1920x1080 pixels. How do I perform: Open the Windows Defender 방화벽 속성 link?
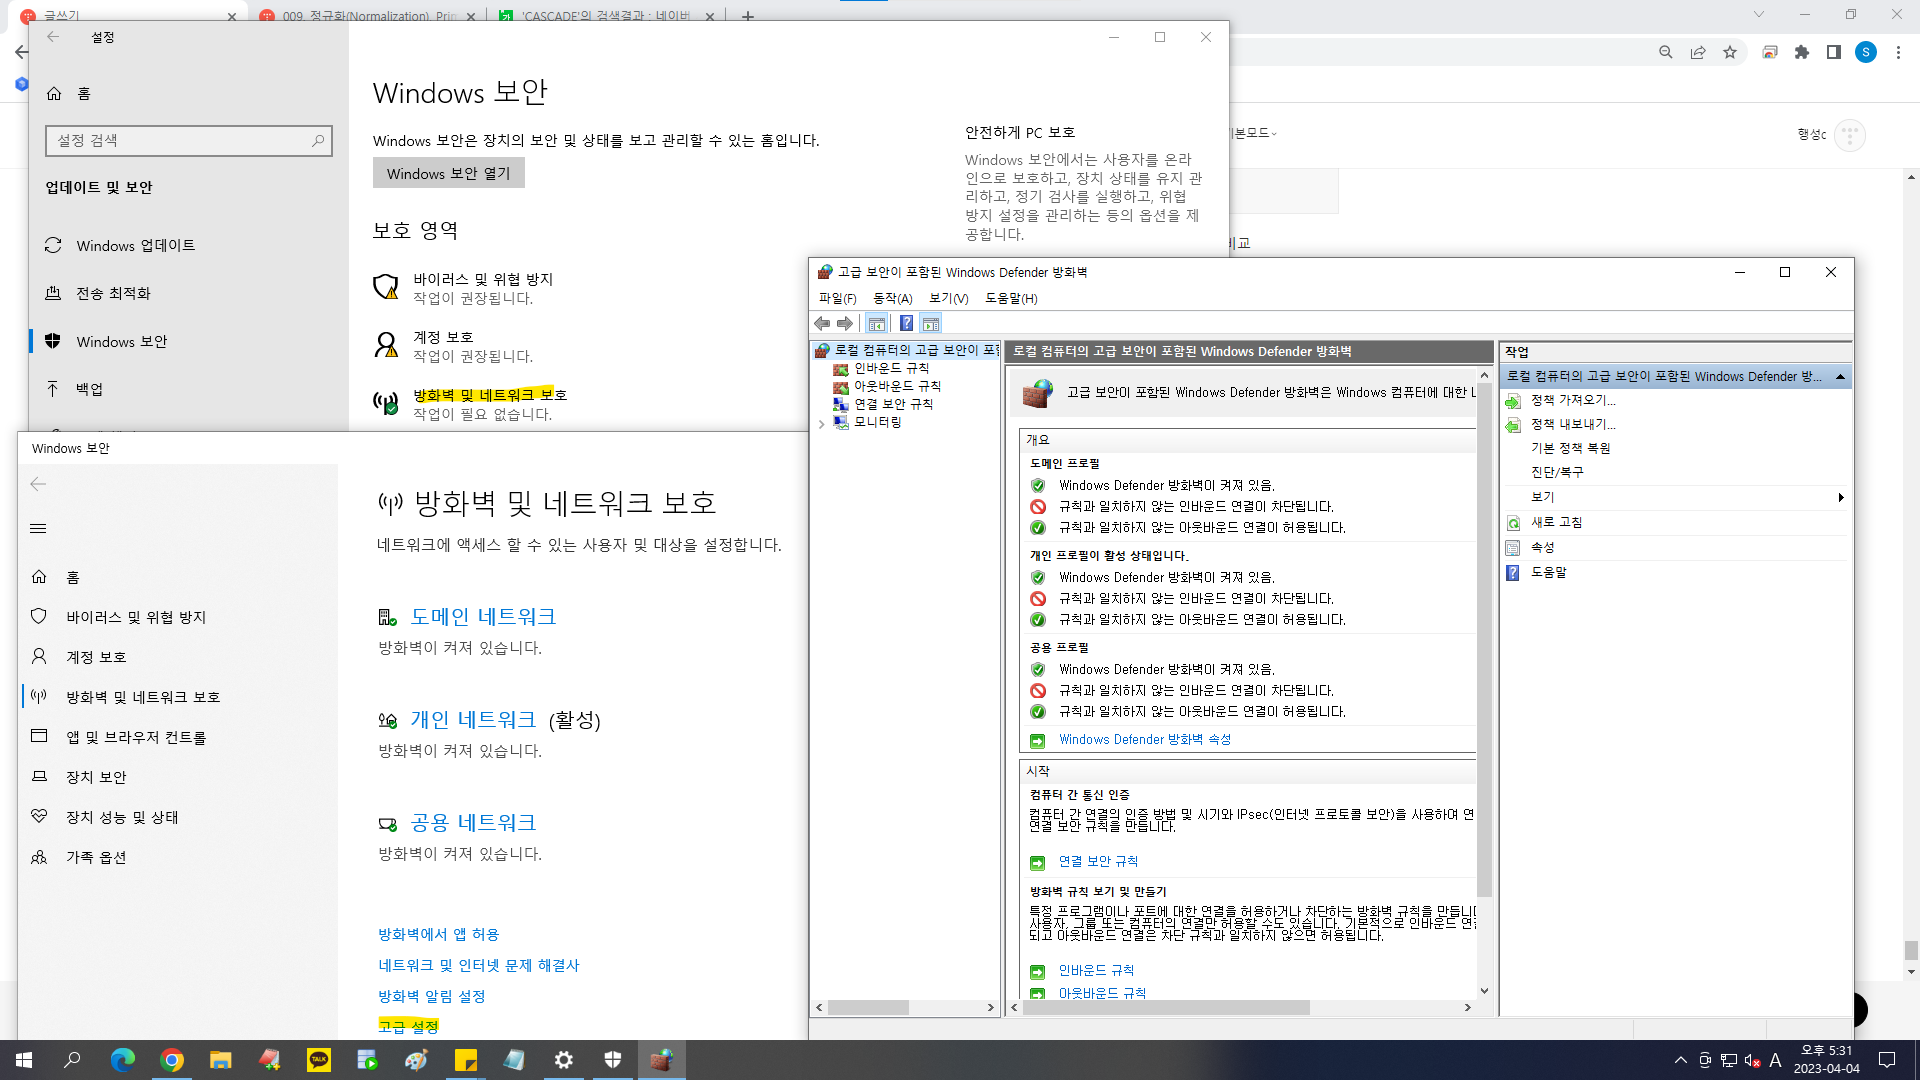tap(1145, 739)
